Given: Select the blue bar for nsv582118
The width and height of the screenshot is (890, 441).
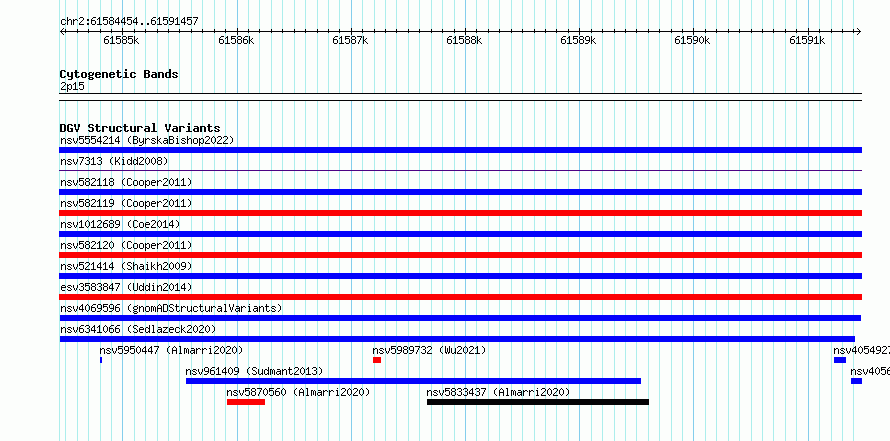Looking at the screenshot, I should point(460,192).
